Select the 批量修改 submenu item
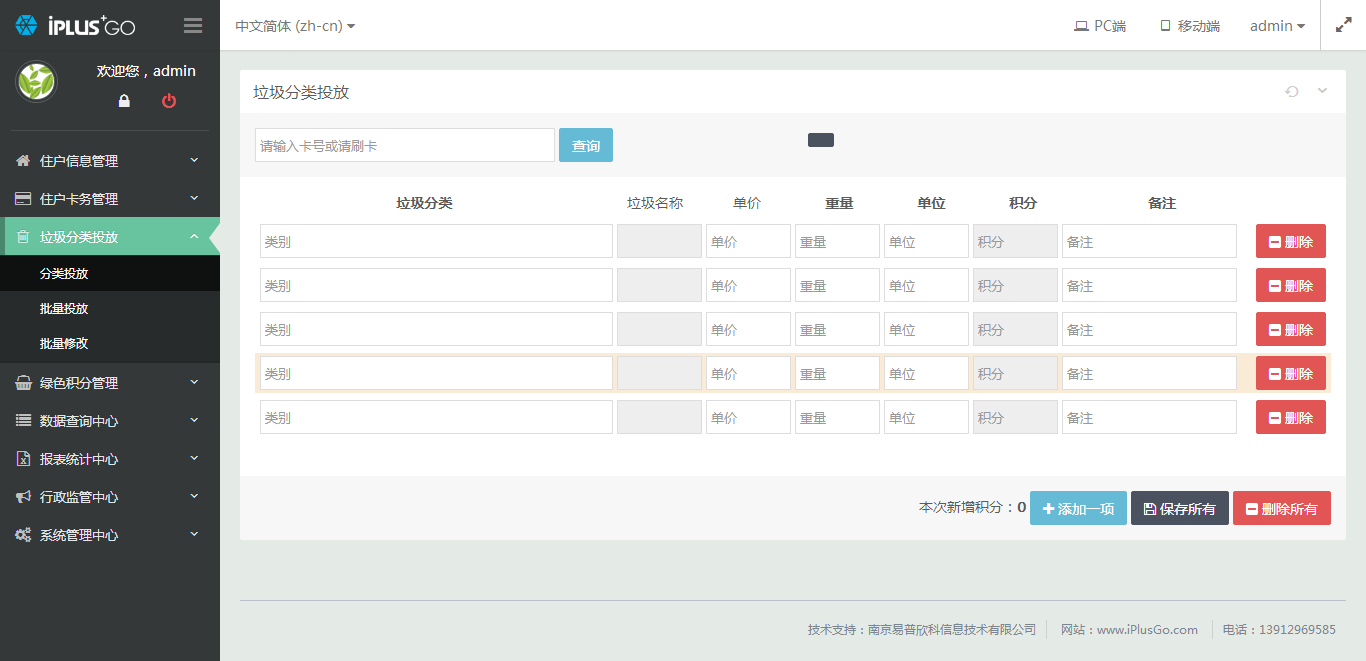Image resolution: width=1366 pixels, height=661 pixels. pyautogui.click(x=64, y=343)
